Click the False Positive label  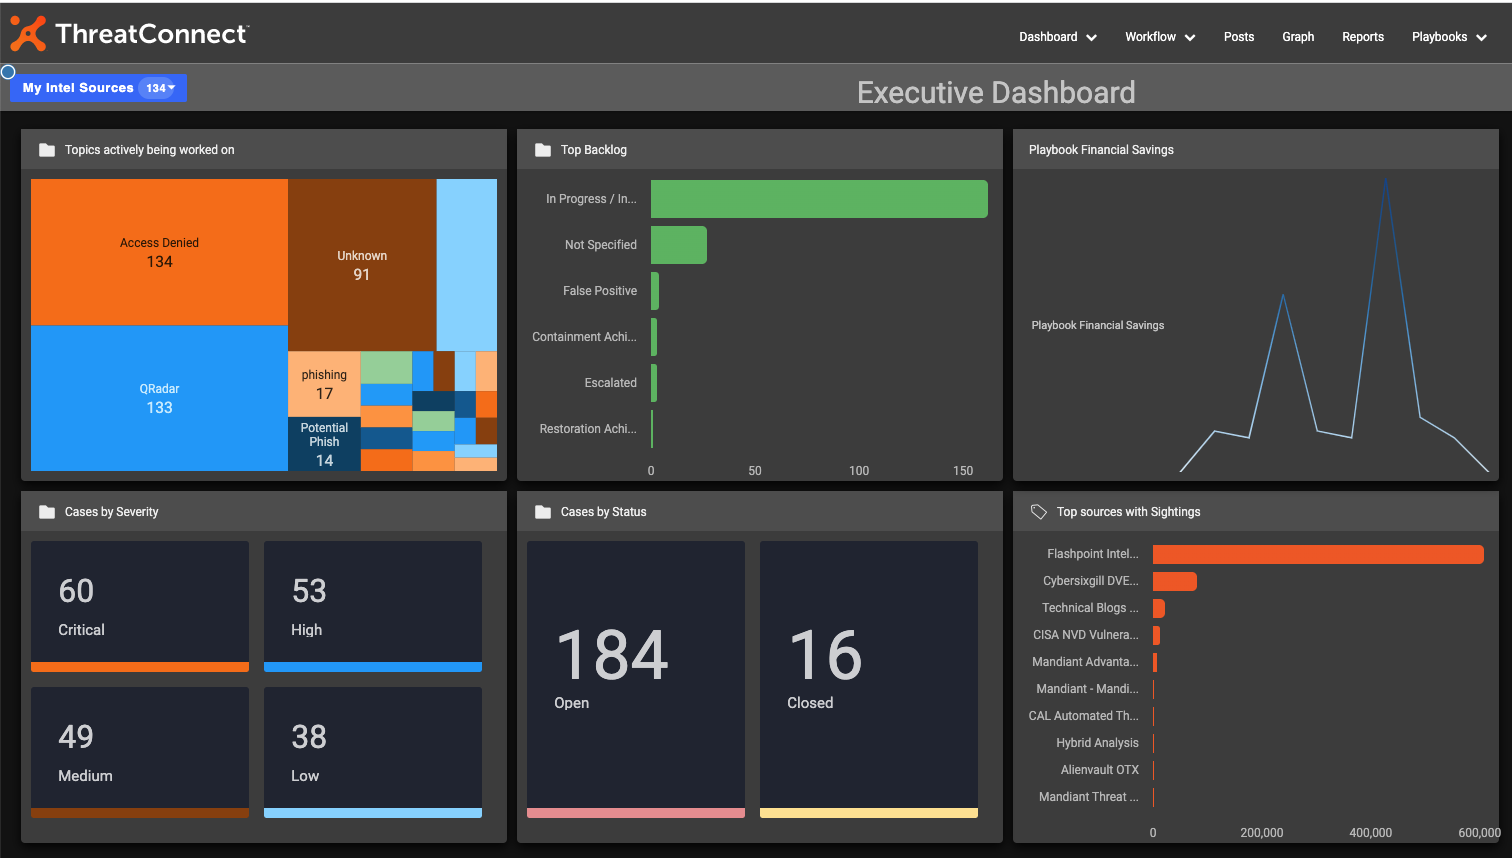click(600, 291)
